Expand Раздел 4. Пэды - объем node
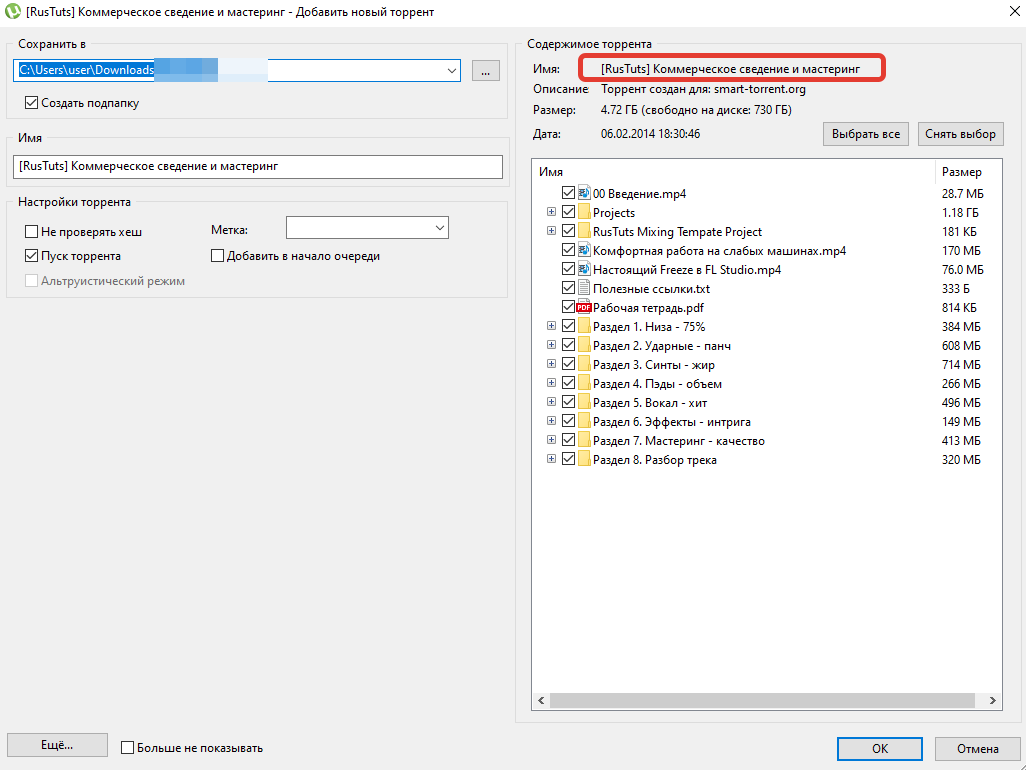The image size is (1026, 770). (552, 382)
